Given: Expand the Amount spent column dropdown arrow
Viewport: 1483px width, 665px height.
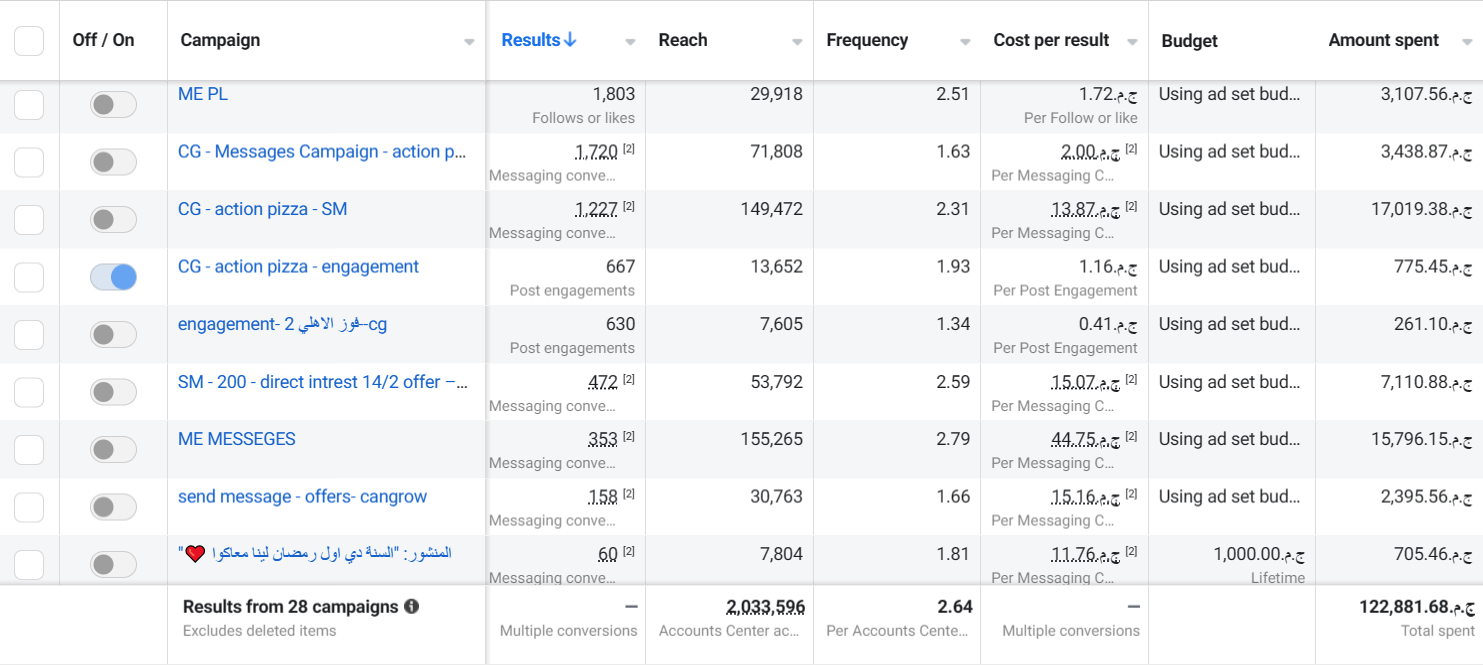Looking at the screenshot, I should coord(1467,42).
